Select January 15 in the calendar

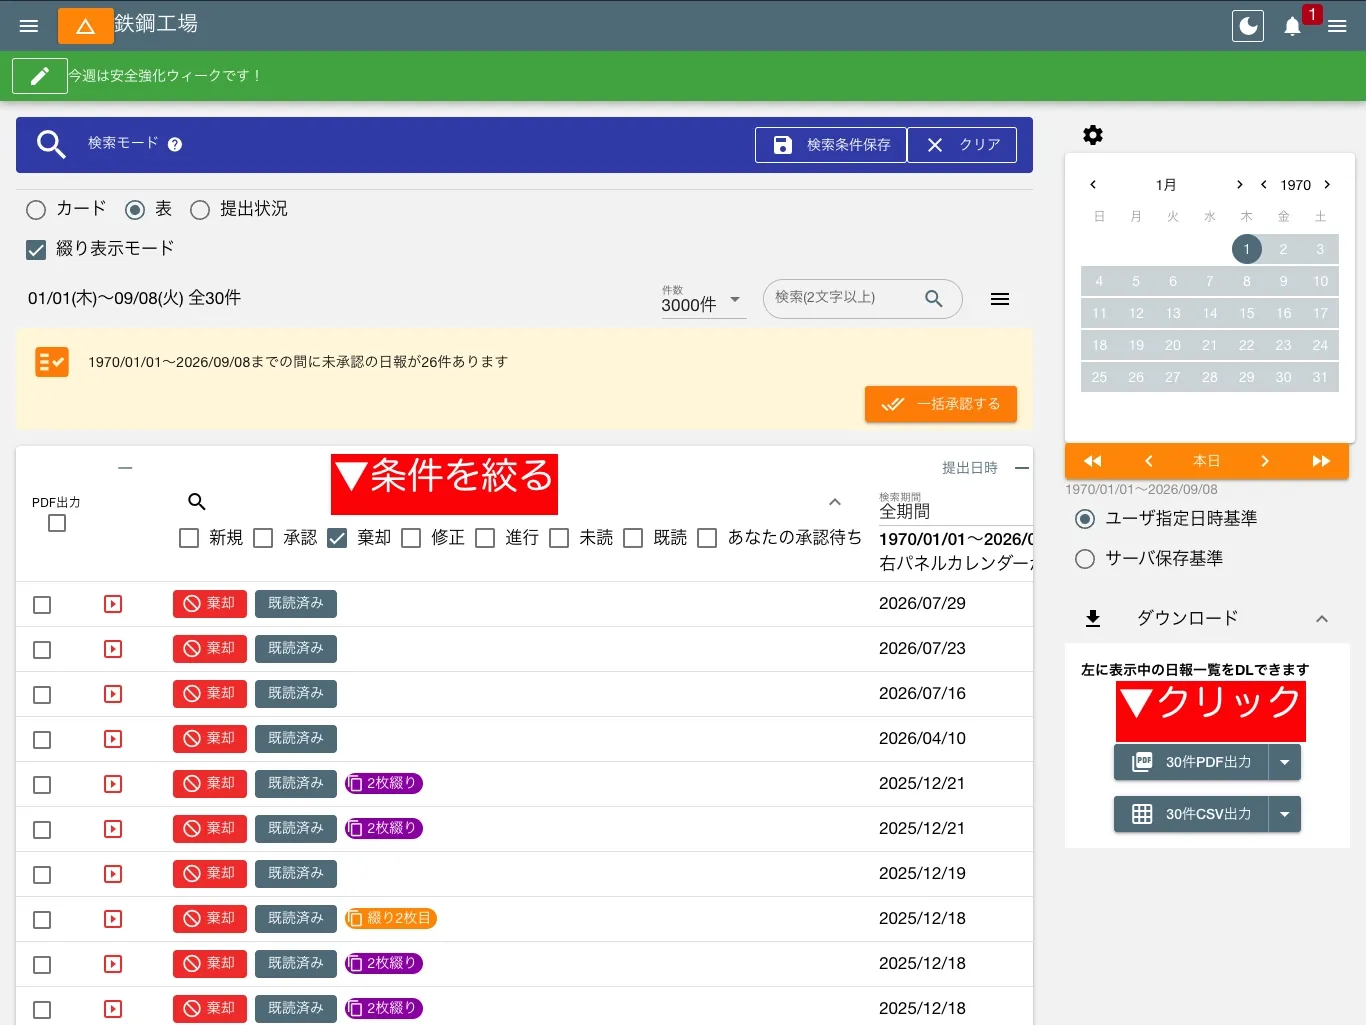pos(1246,313)
